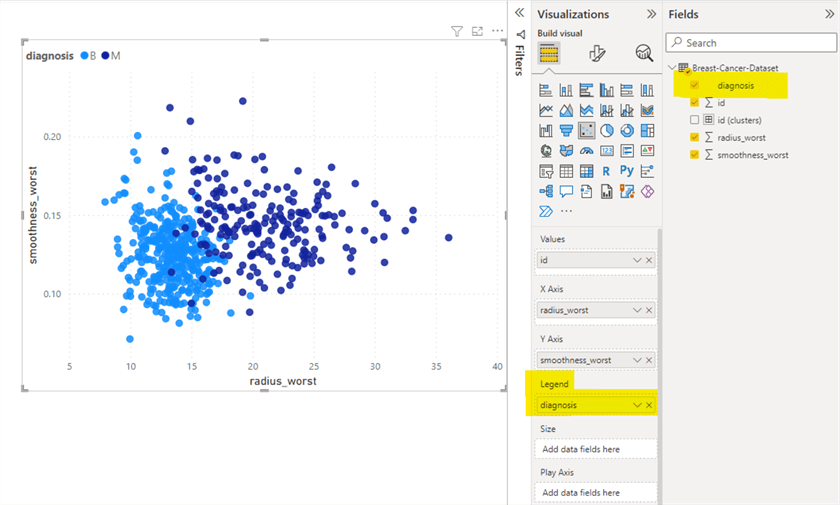
Task: Open the Format visual tab
Action: pos(597,54)
